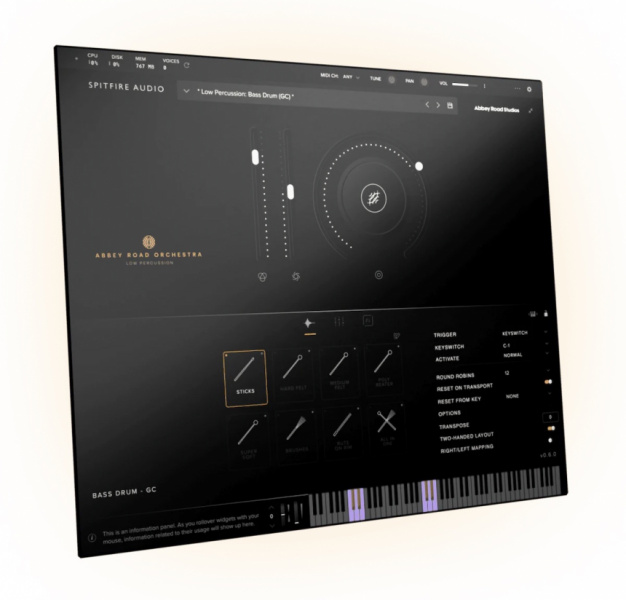This screenshot has width=626, height=600.
Task: Click the refresh icon next to VOICES
Action: 186,65
